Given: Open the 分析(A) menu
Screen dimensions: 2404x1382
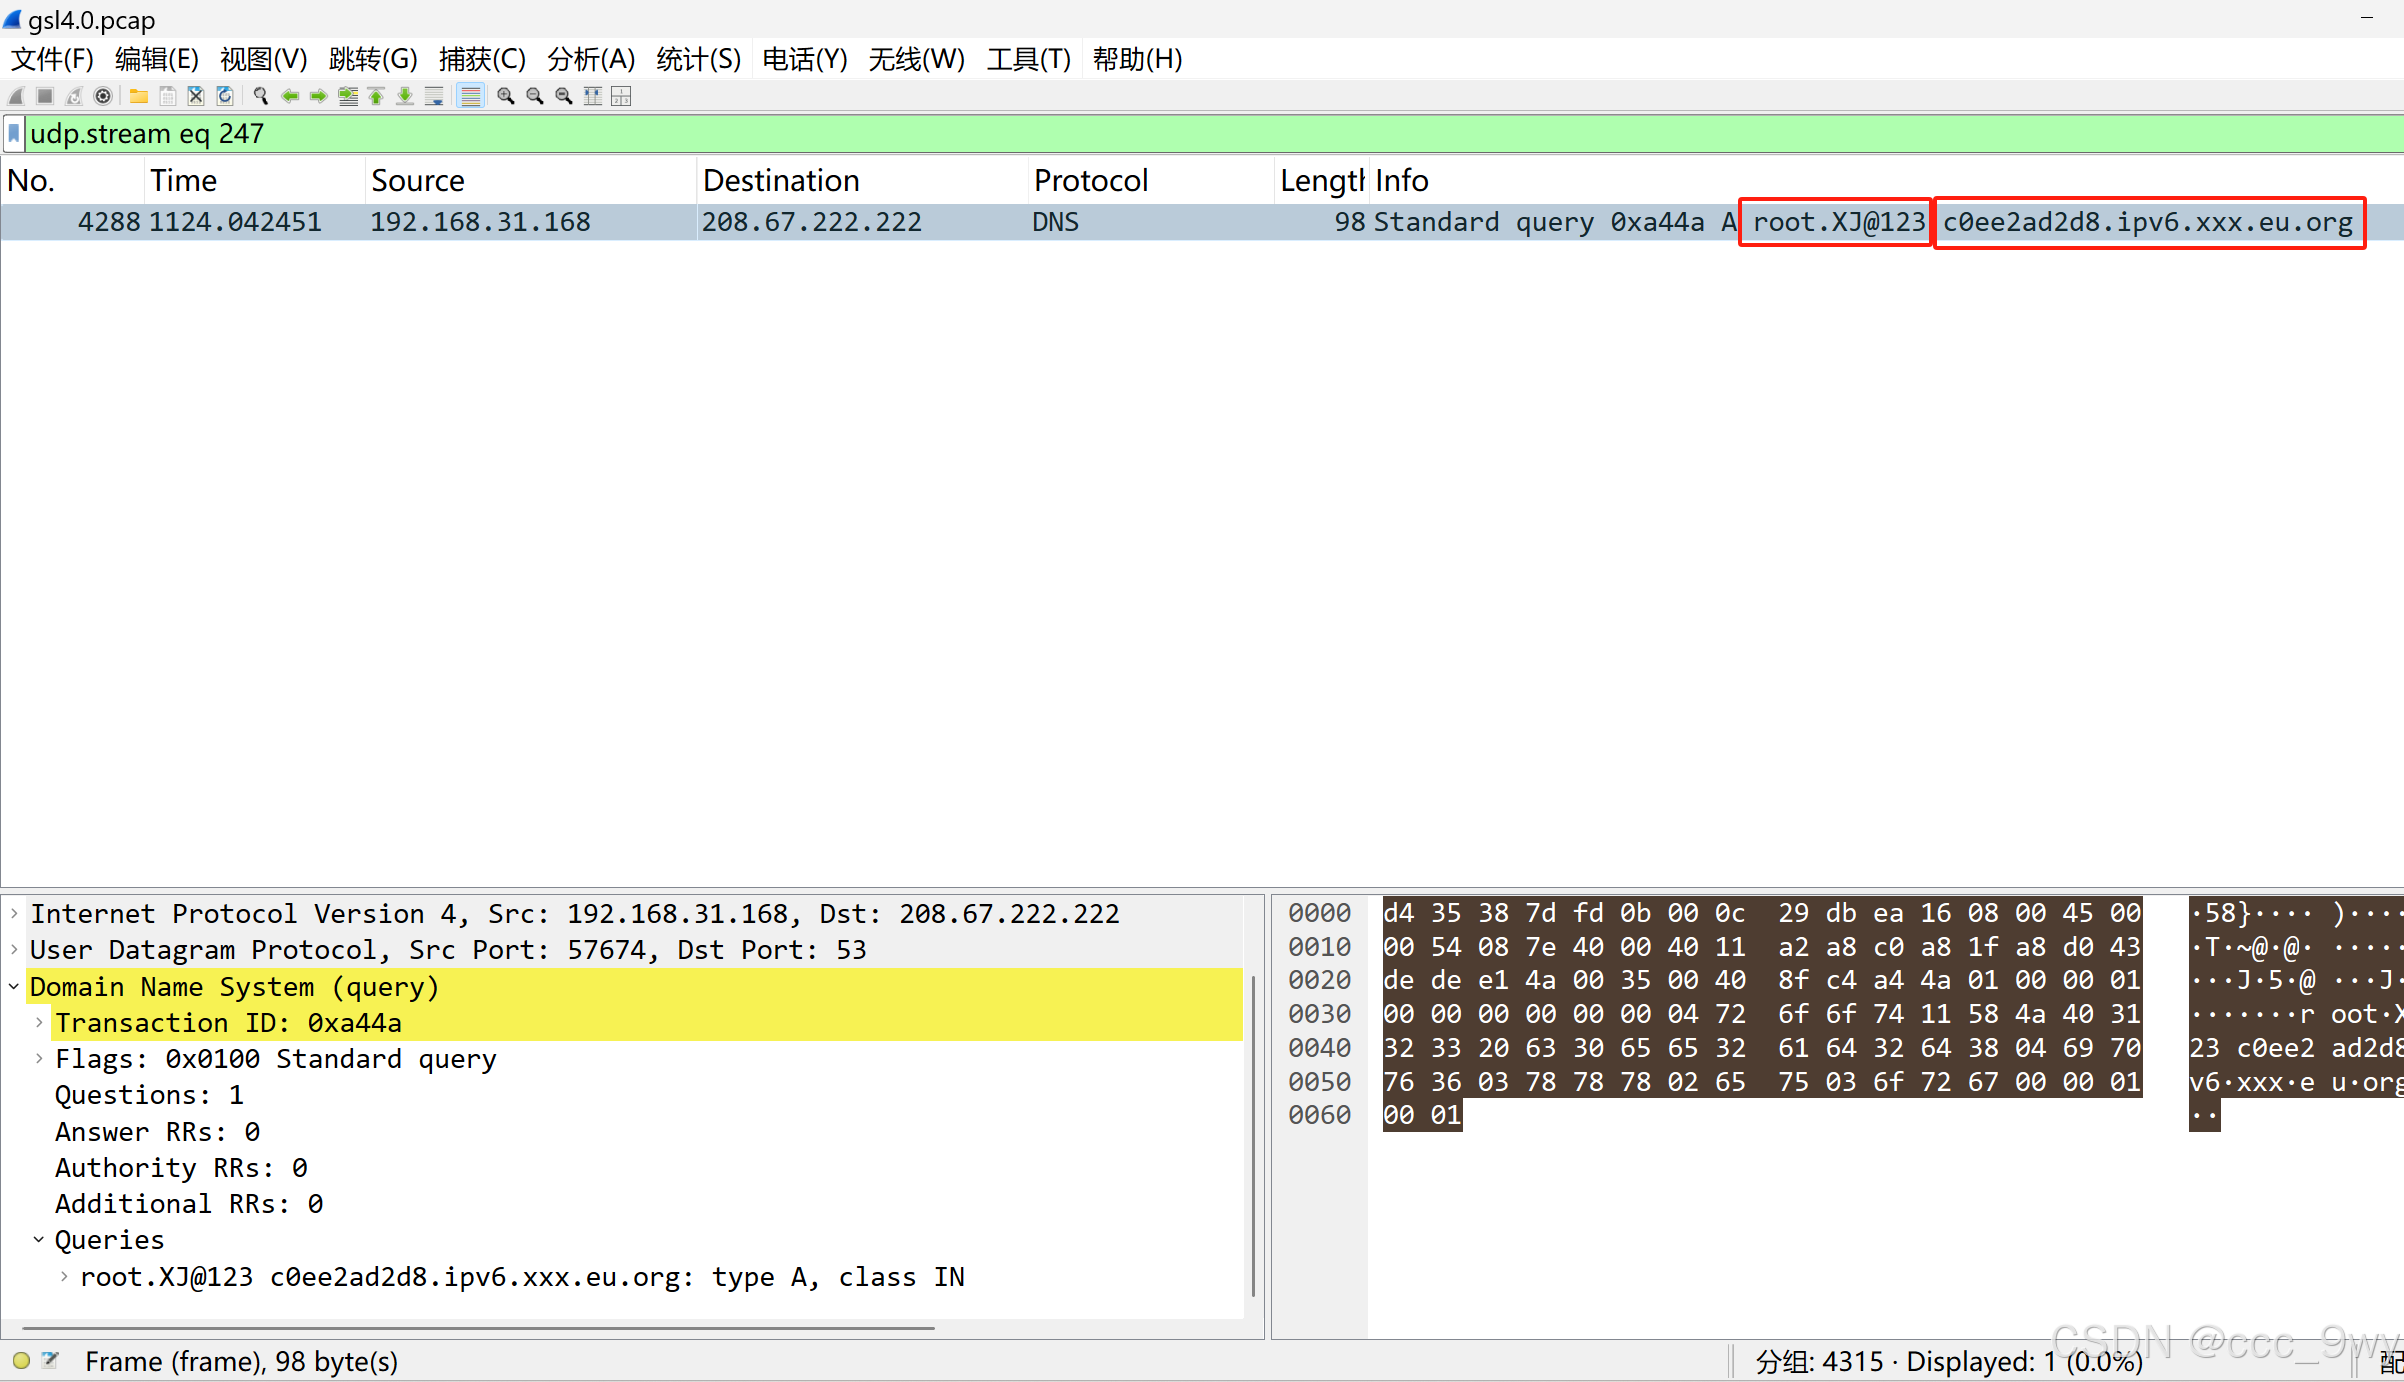Looking at the screenshot, I should [x=591, y=59].
